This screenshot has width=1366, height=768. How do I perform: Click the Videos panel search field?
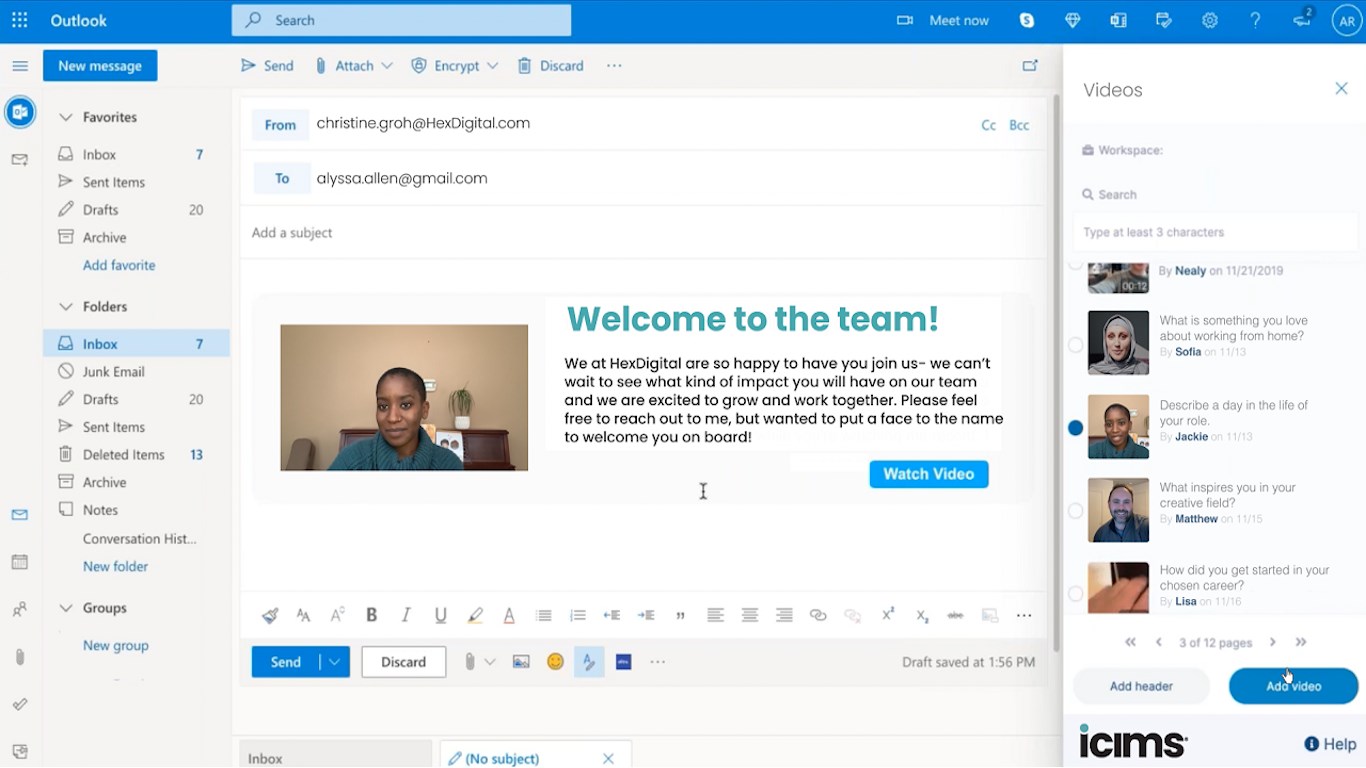point(1215,232)
